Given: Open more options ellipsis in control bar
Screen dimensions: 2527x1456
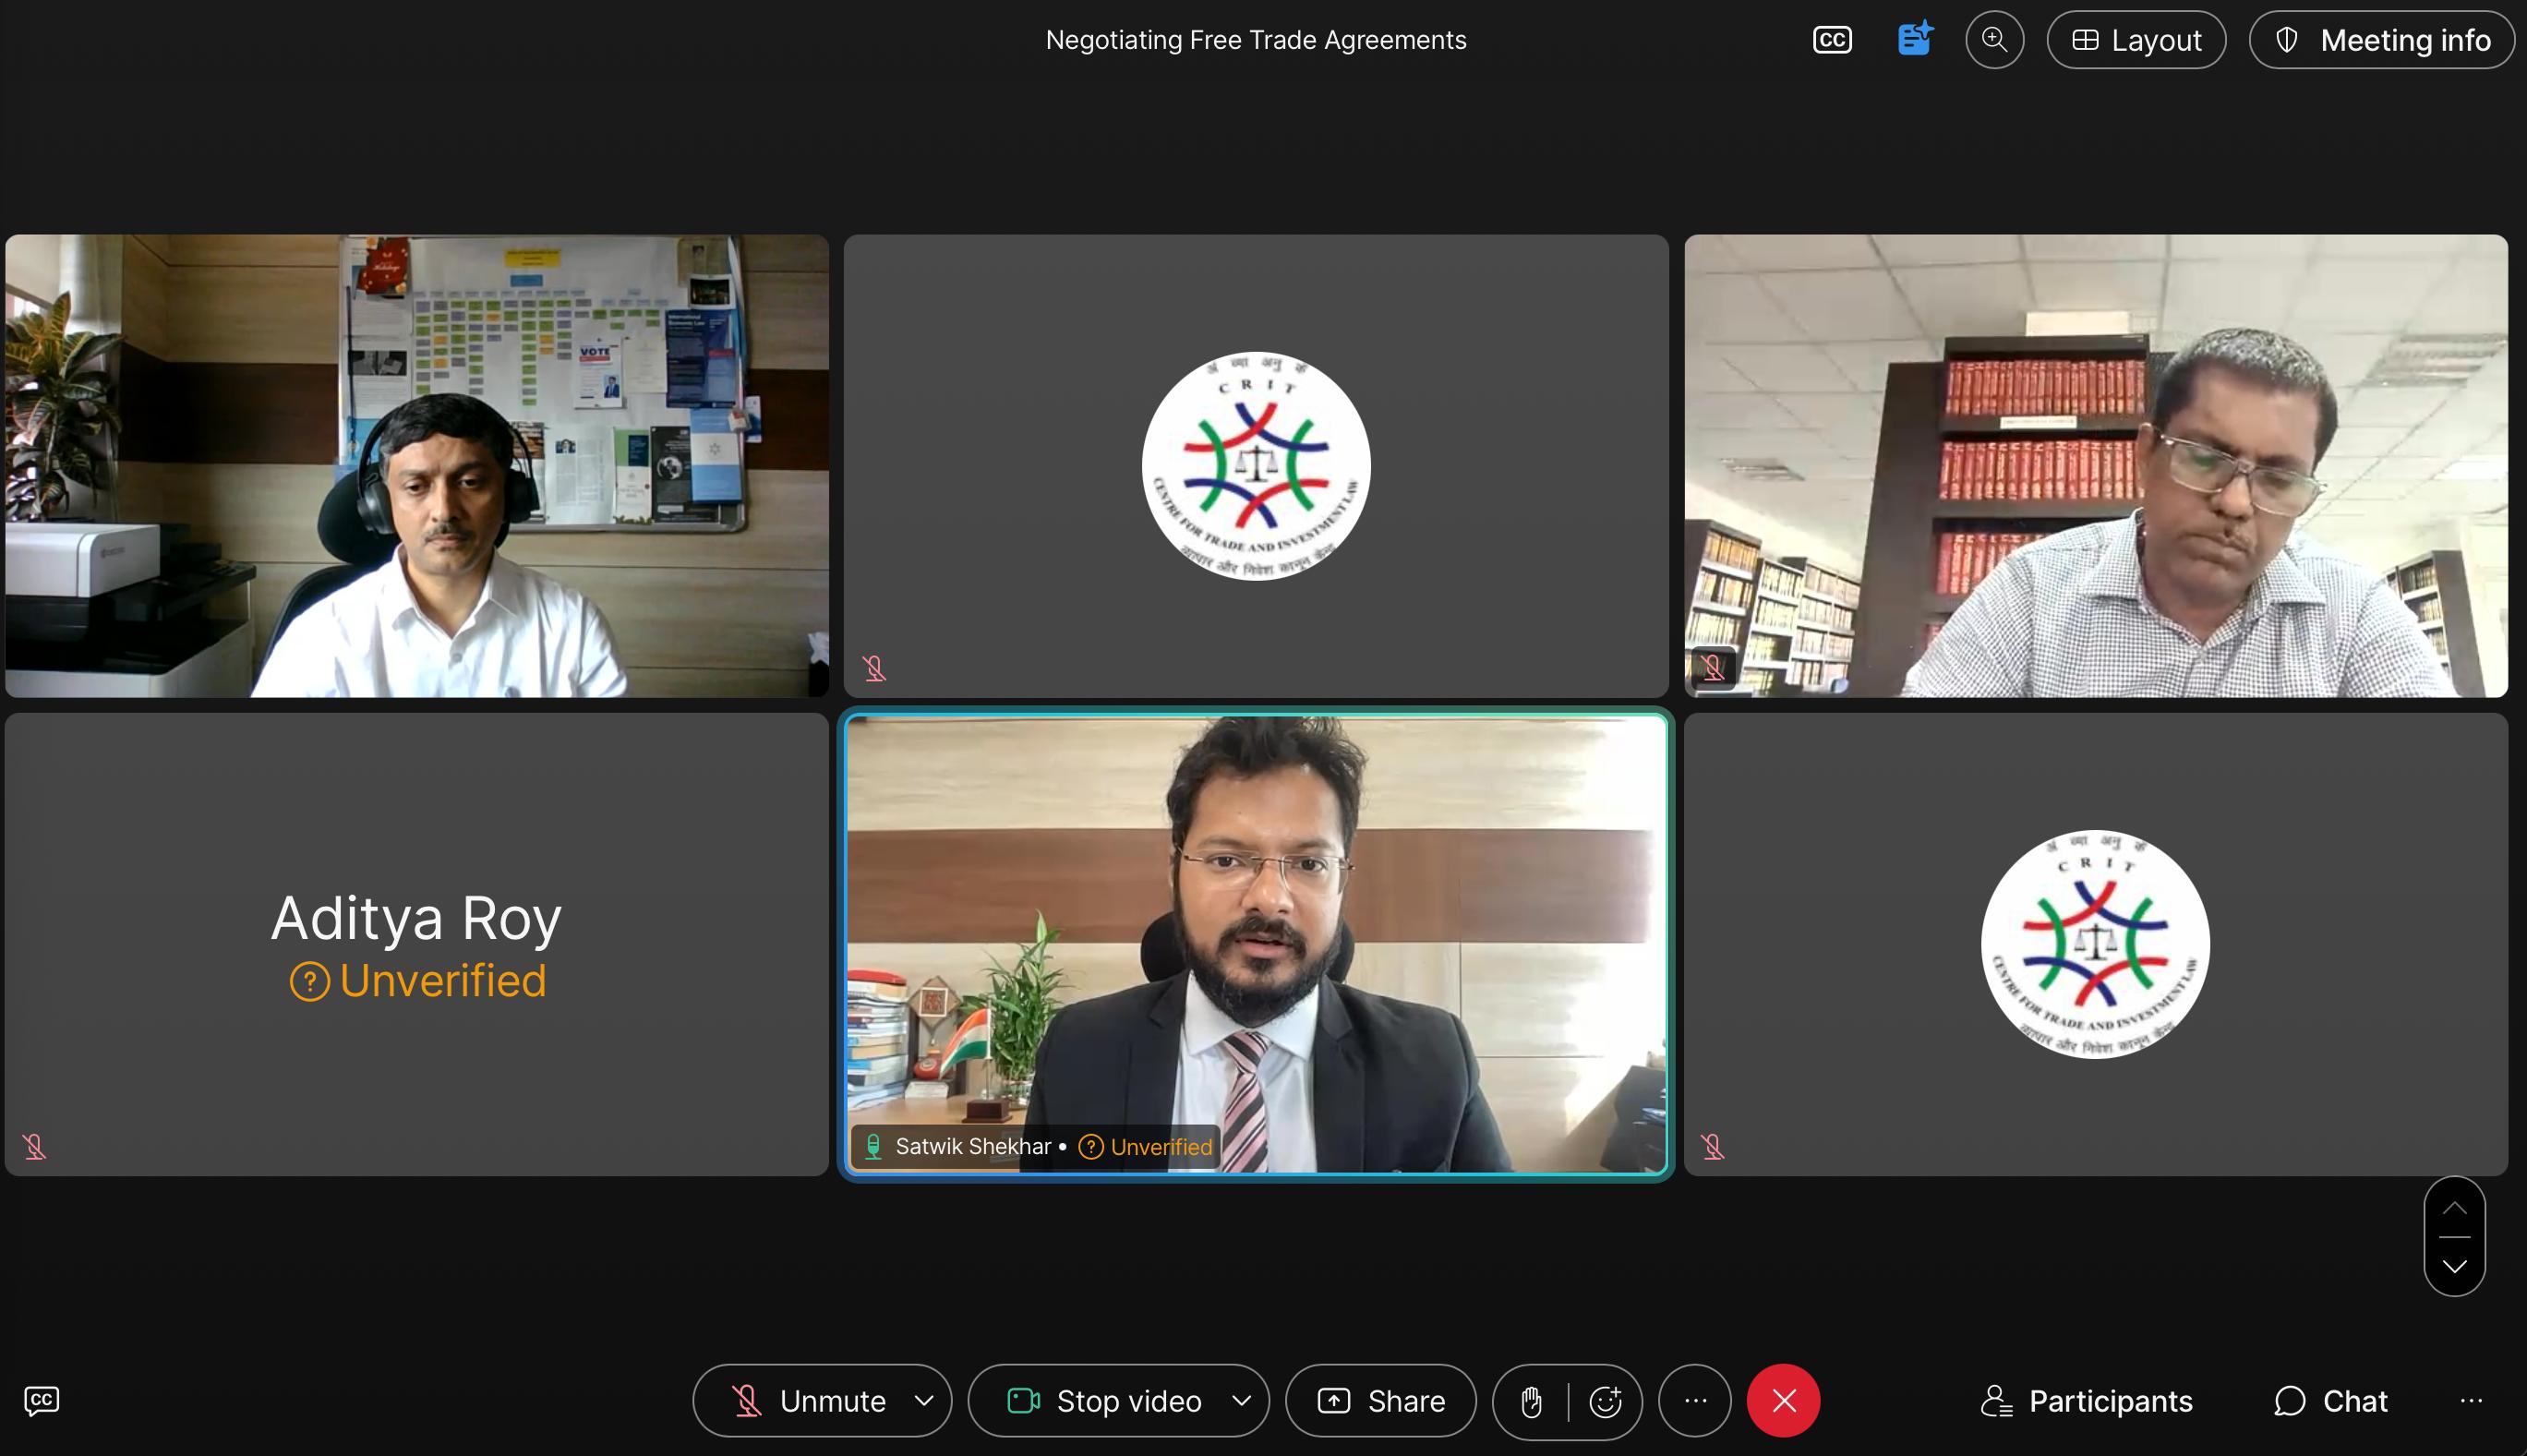Looking at the screenshot, I should [1695, 1401].
